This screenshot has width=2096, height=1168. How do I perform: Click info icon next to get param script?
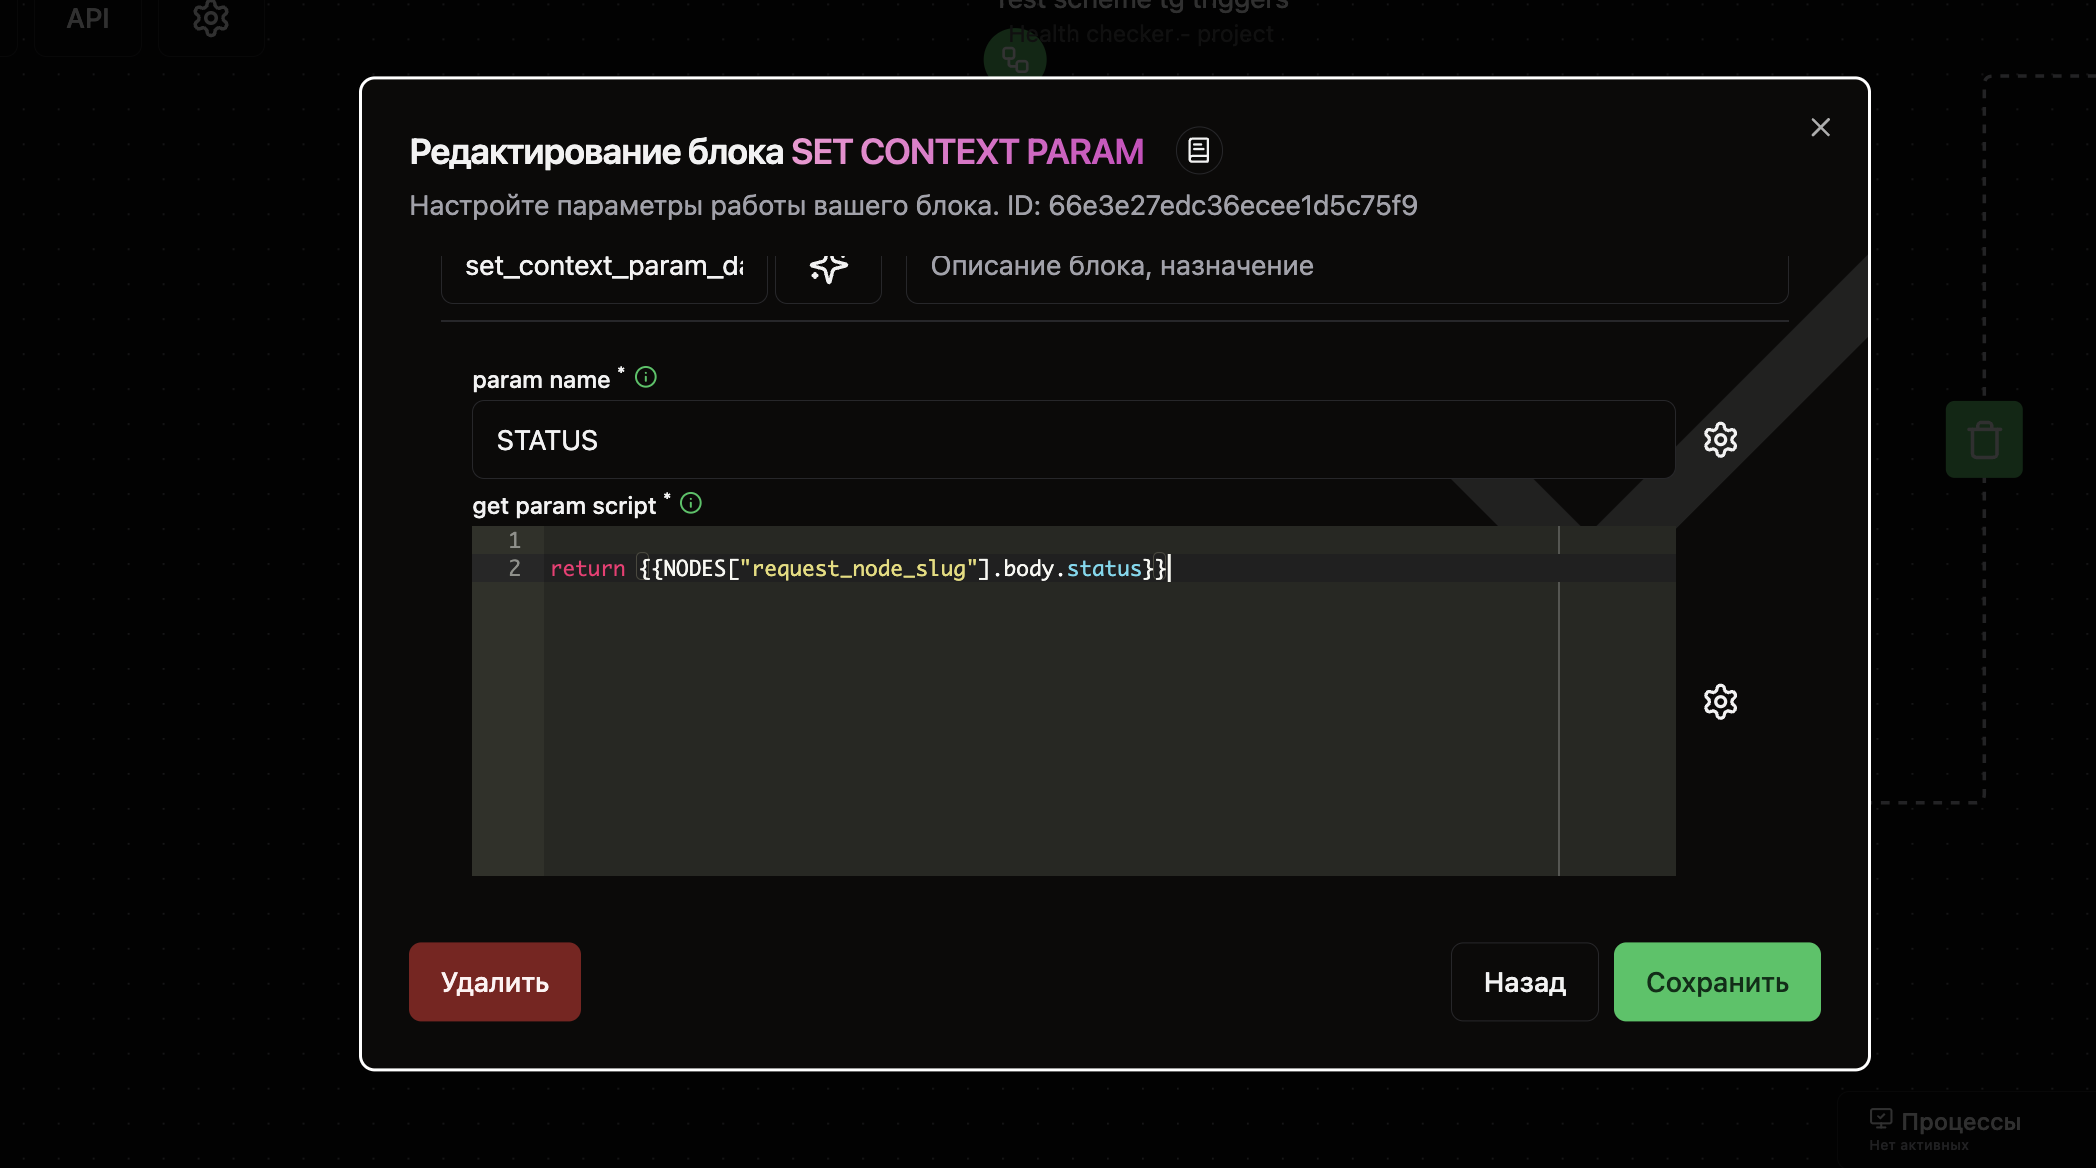691,504
